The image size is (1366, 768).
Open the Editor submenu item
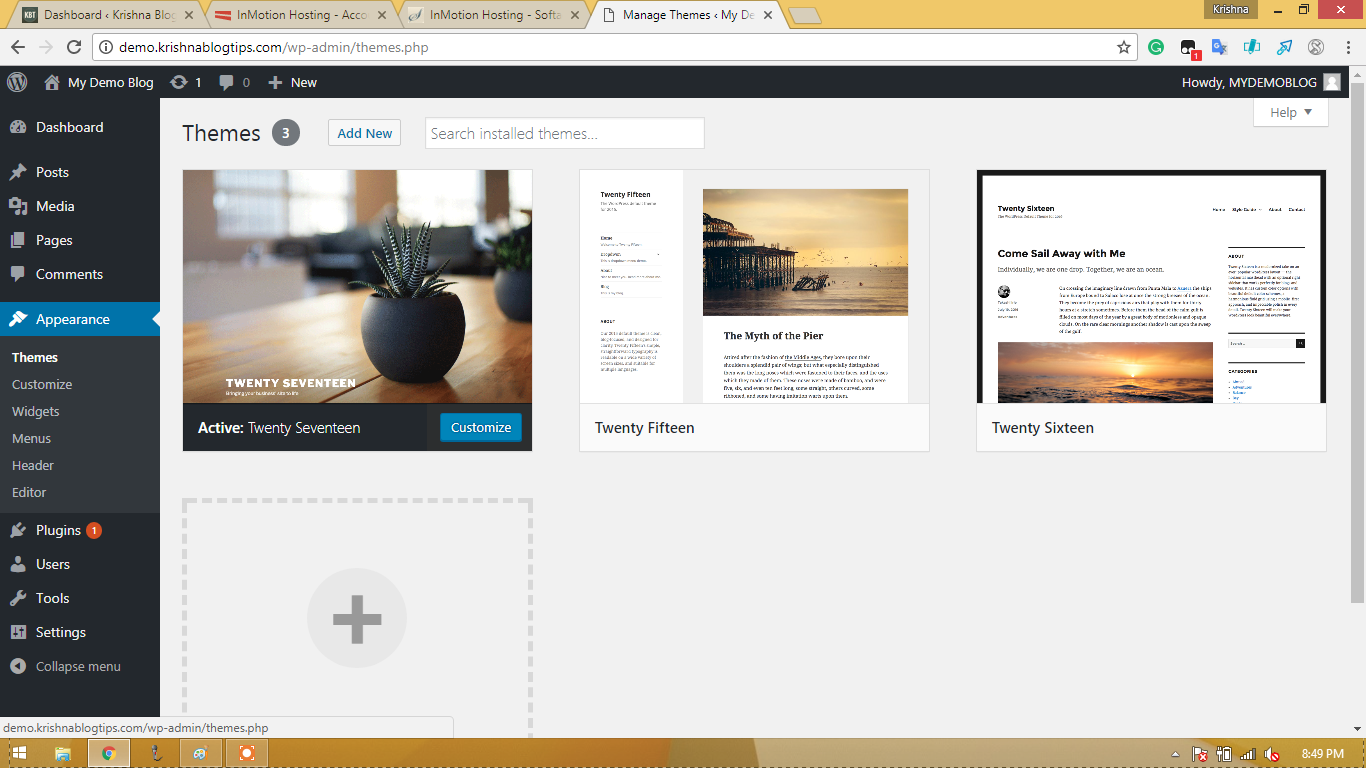click(29, 492)
